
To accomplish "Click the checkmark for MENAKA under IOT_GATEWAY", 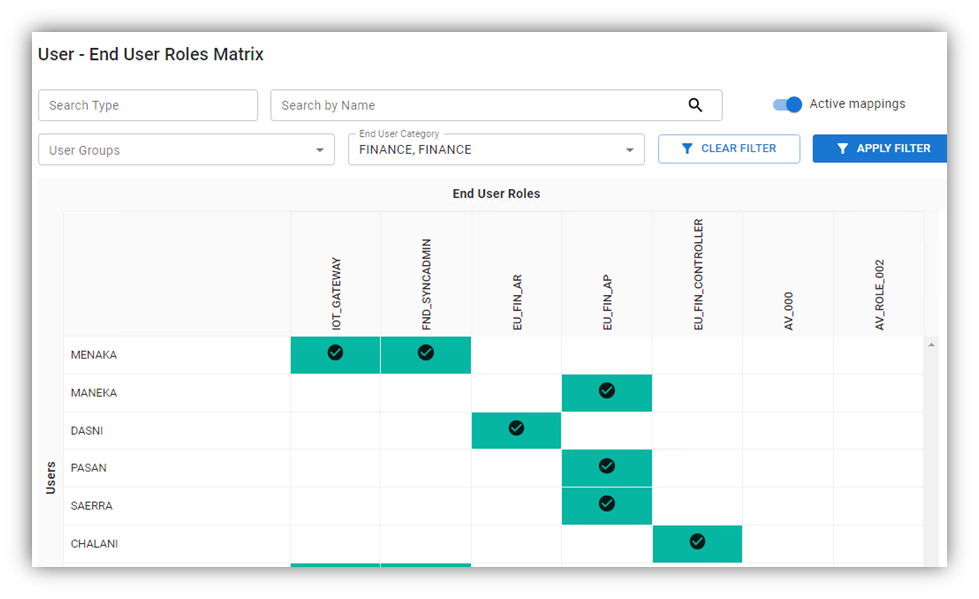I will click(x=335, y=352).
